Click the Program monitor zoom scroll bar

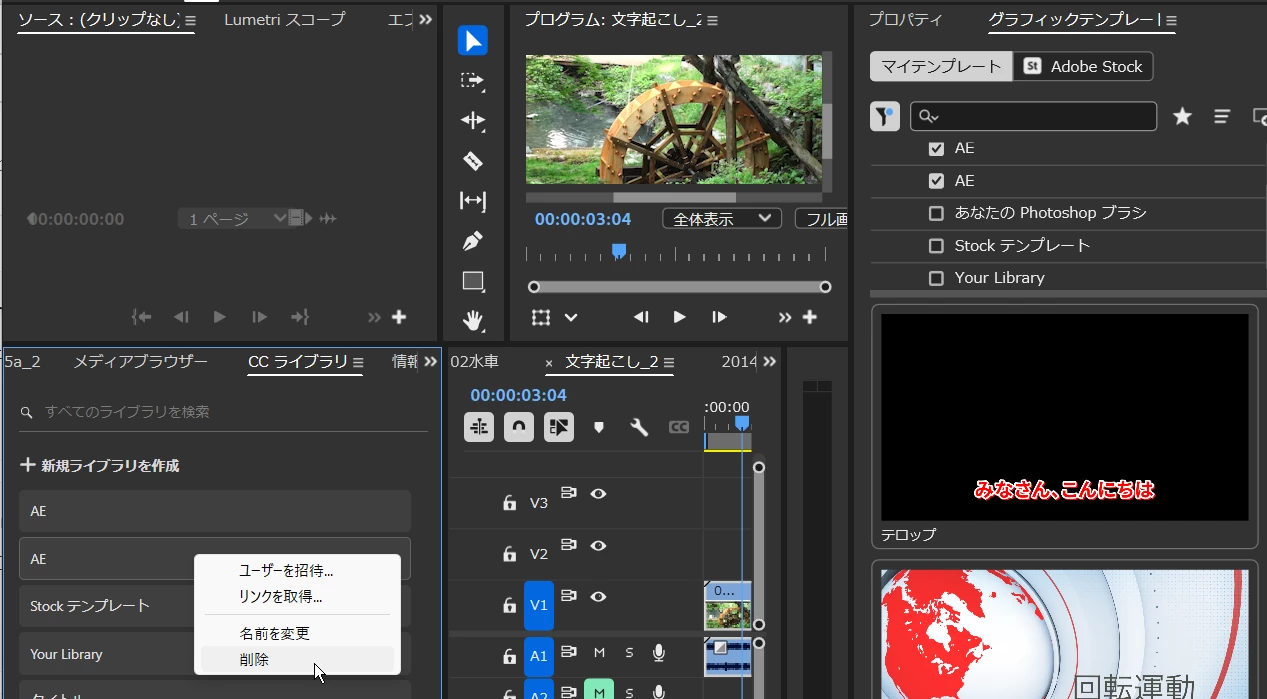(x=680, y=287)
